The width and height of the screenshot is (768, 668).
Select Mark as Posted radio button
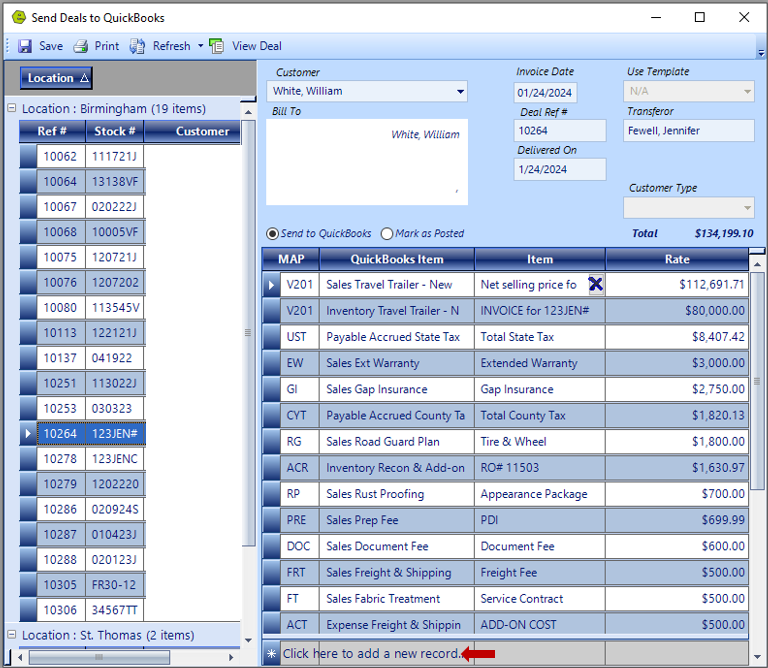coord(387,234)
